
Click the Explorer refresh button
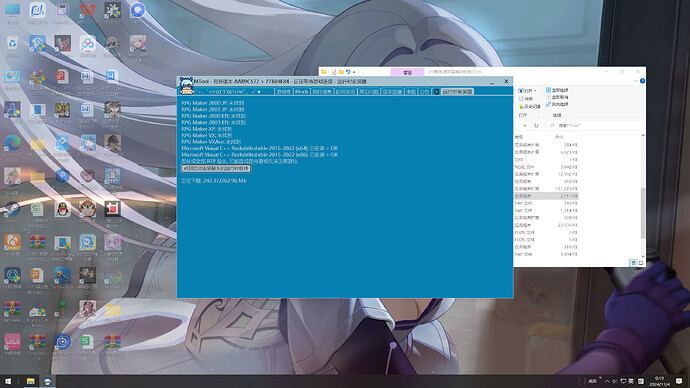click(536, 125)
